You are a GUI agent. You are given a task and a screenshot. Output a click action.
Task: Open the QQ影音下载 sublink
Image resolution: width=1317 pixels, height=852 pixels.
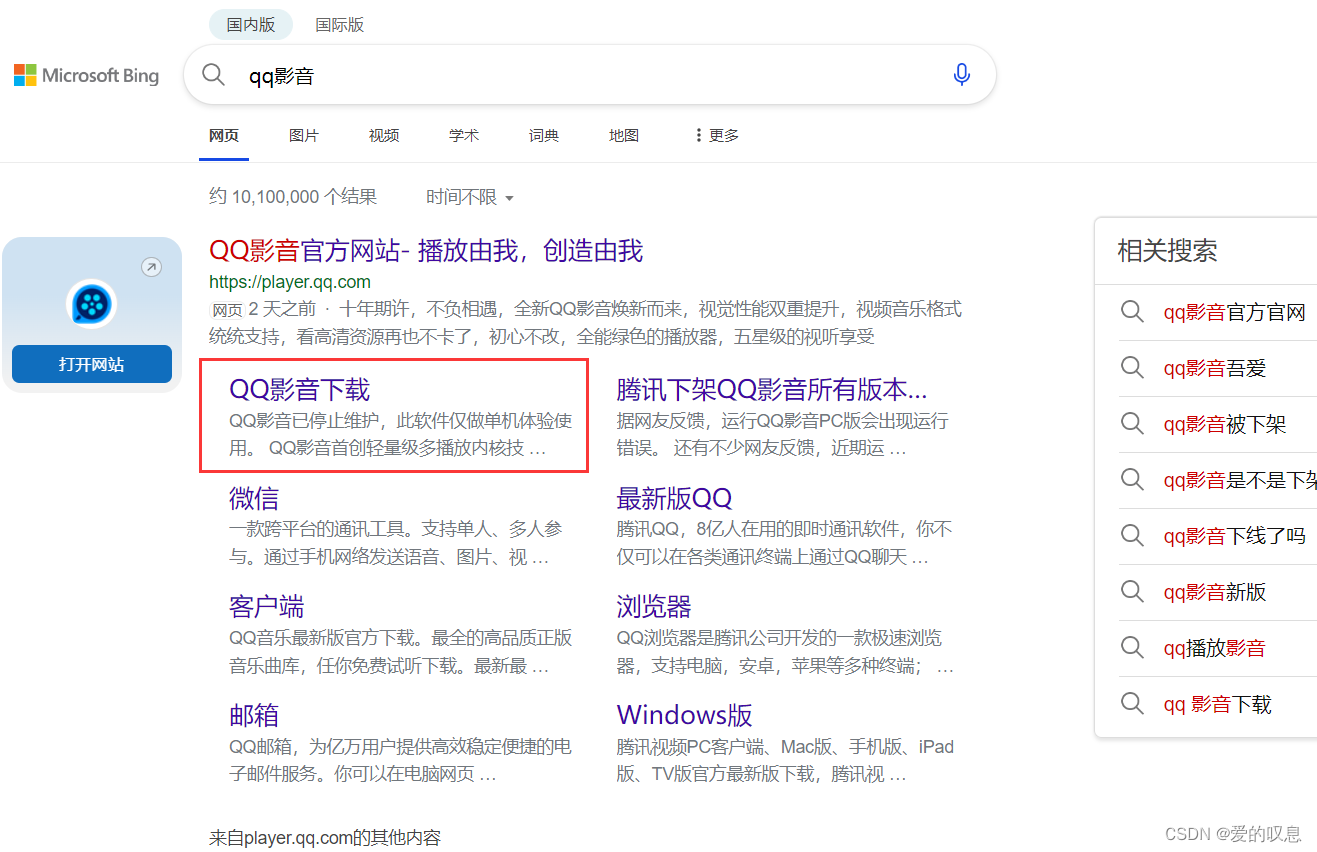pyautogui.click(x=300, y=389)
